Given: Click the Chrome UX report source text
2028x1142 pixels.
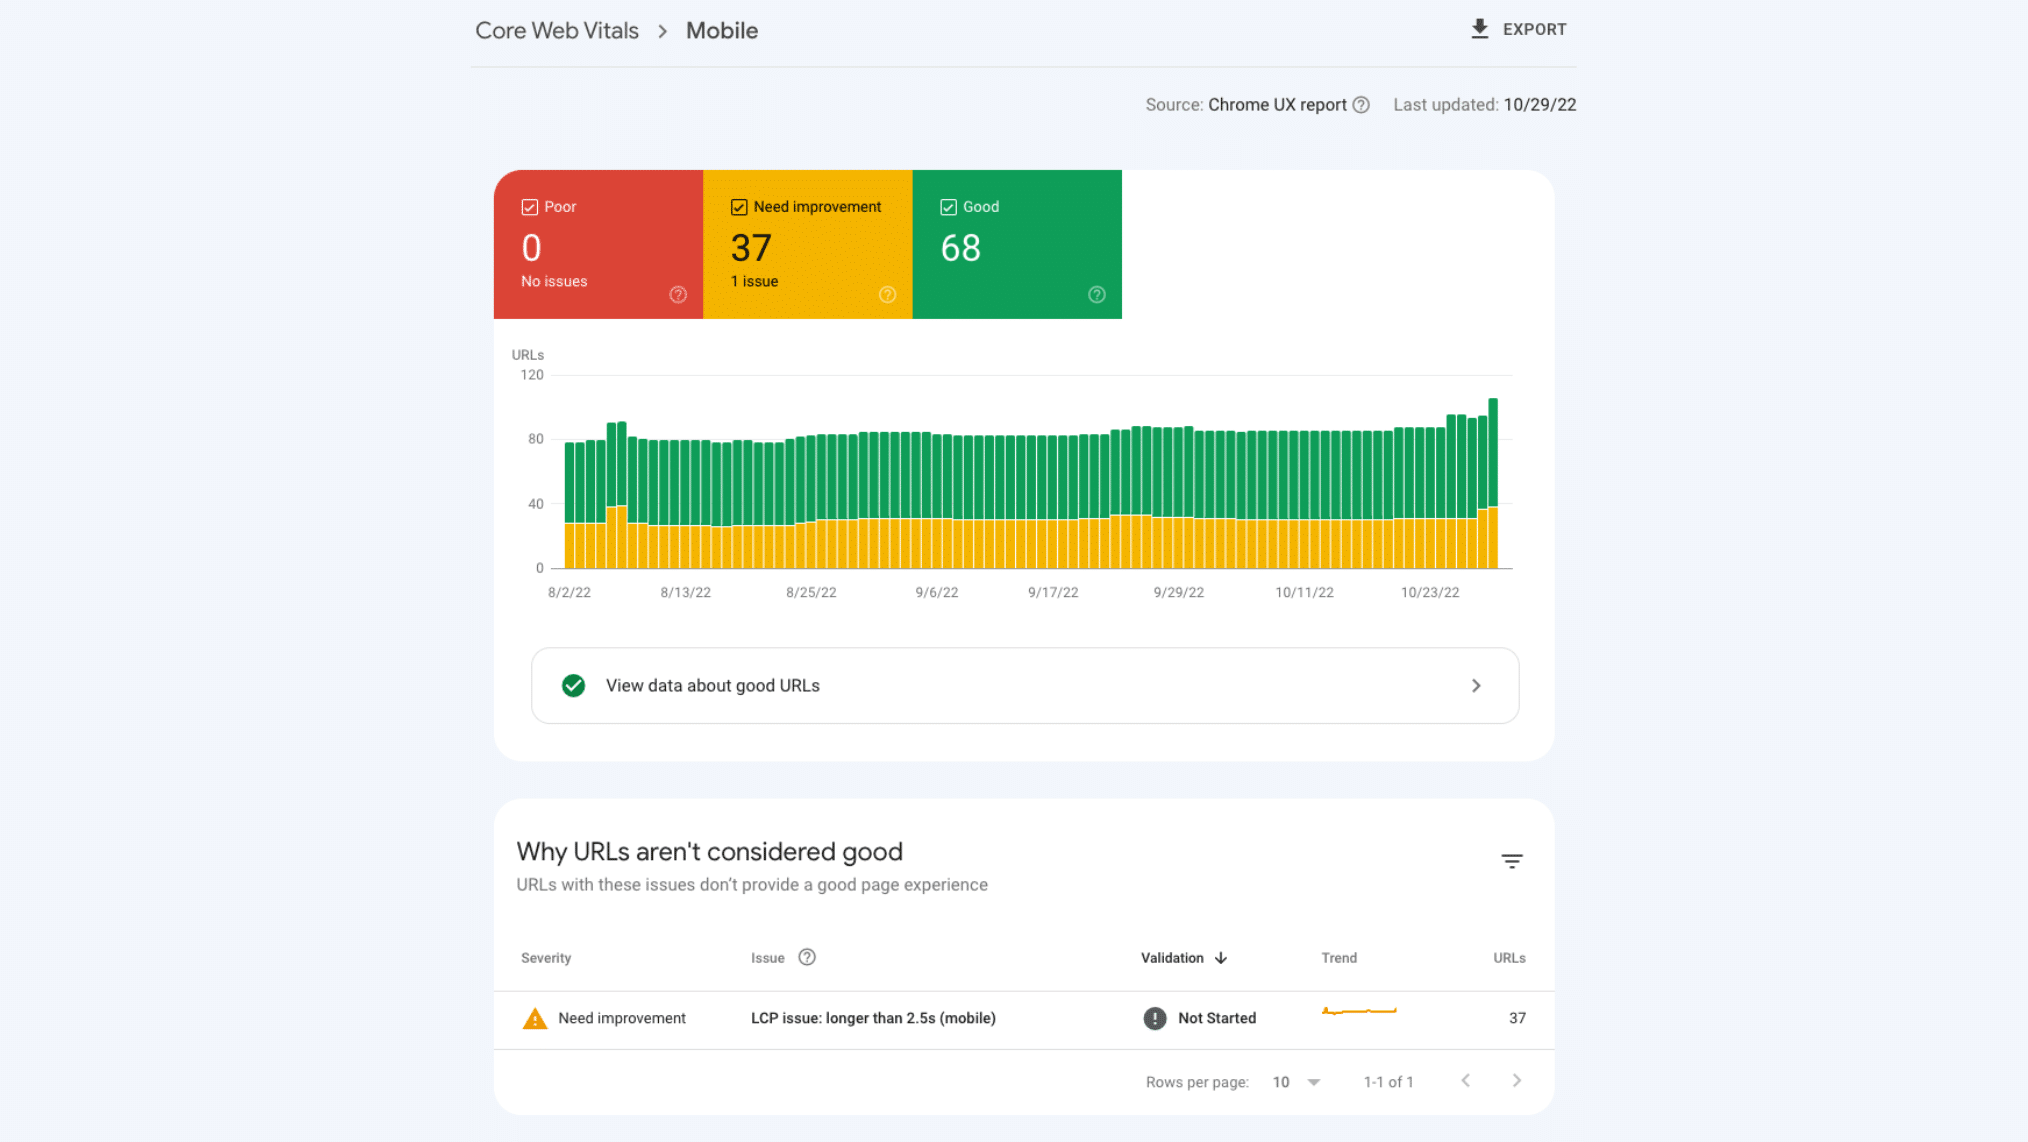Looking at the screenshot, I should tap(1277, 105).
